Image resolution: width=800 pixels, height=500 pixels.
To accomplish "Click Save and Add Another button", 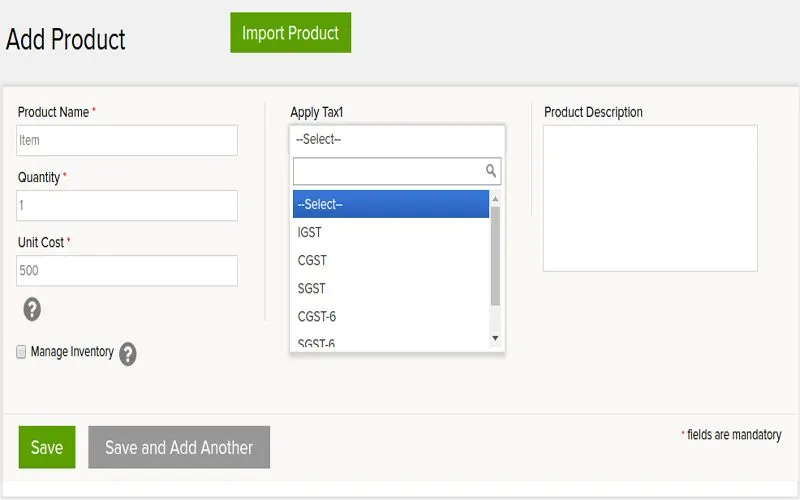I will [179, 447].
